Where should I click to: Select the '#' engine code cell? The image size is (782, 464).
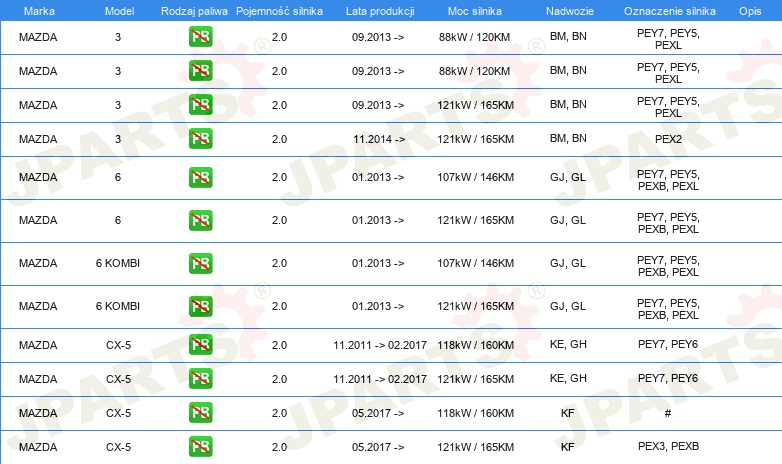668,413
